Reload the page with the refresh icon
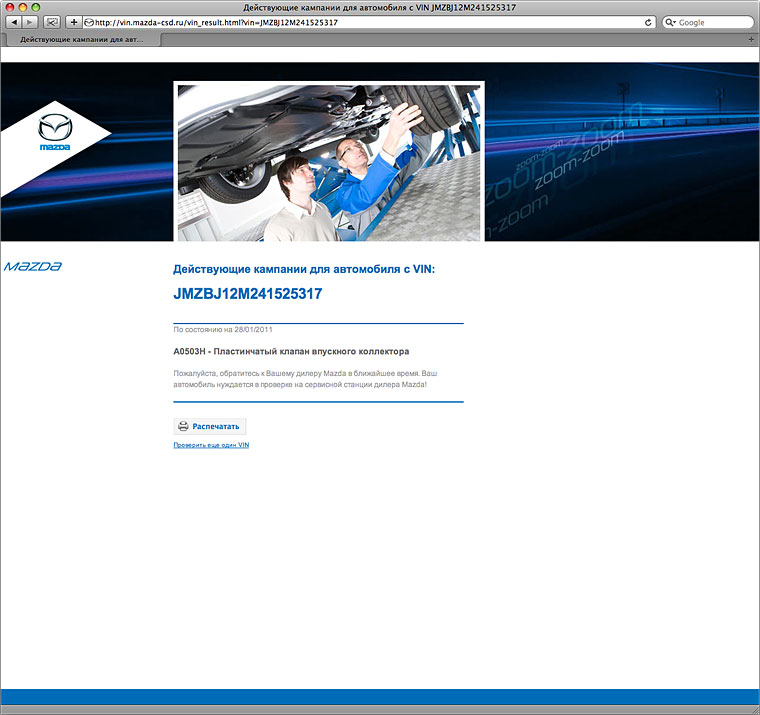This screenshot has width=760, height=715. tap(649, 22)
